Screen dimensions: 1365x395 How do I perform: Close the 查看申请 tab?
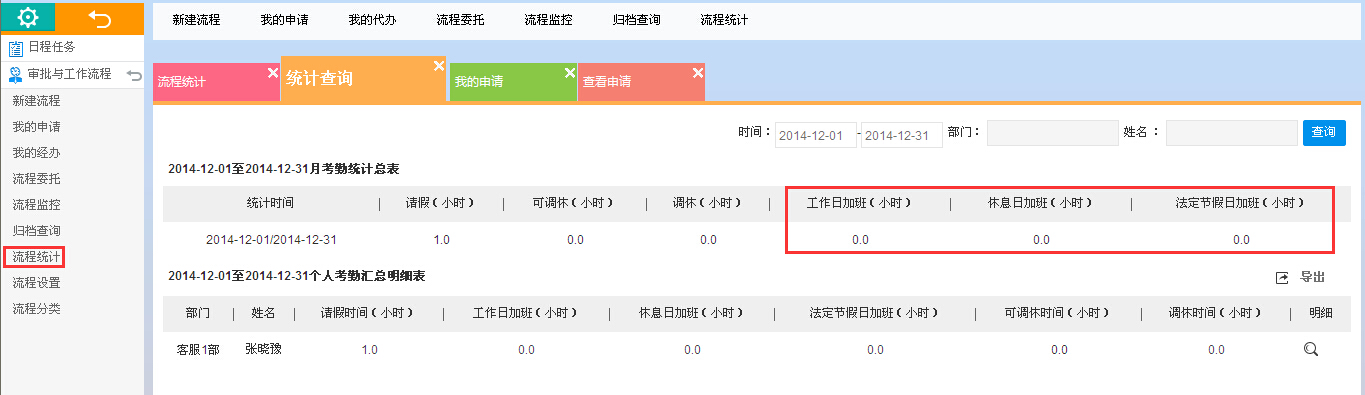coord(697,73)
